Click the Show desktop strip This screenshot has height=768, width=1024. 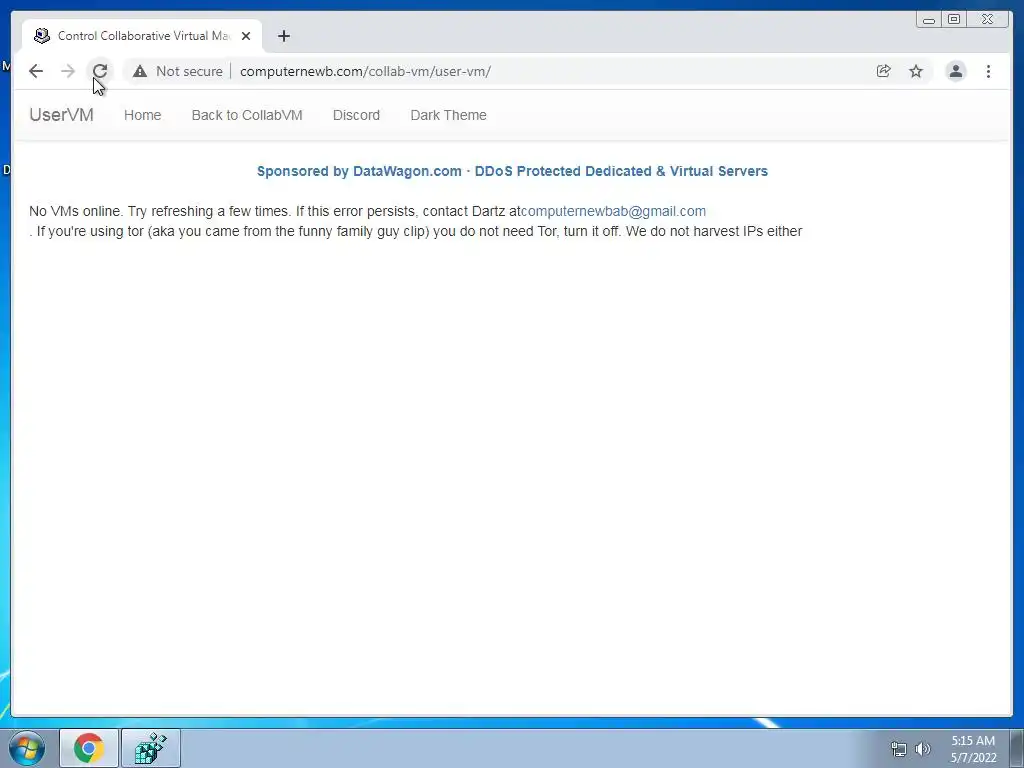pyautogui.click(x=1017, y=748)
